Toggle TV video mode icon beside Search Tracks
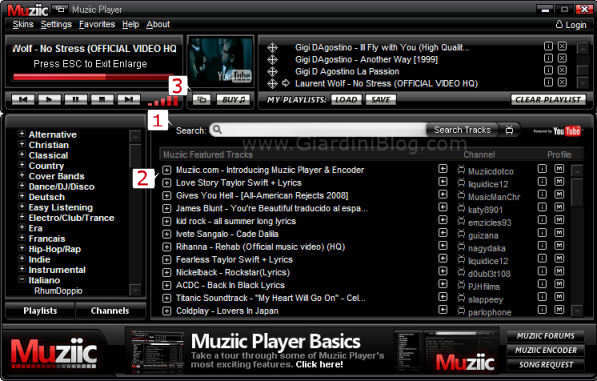Image resolution: width=597 pixels, height=381 pixels. (x=509, y=131)
